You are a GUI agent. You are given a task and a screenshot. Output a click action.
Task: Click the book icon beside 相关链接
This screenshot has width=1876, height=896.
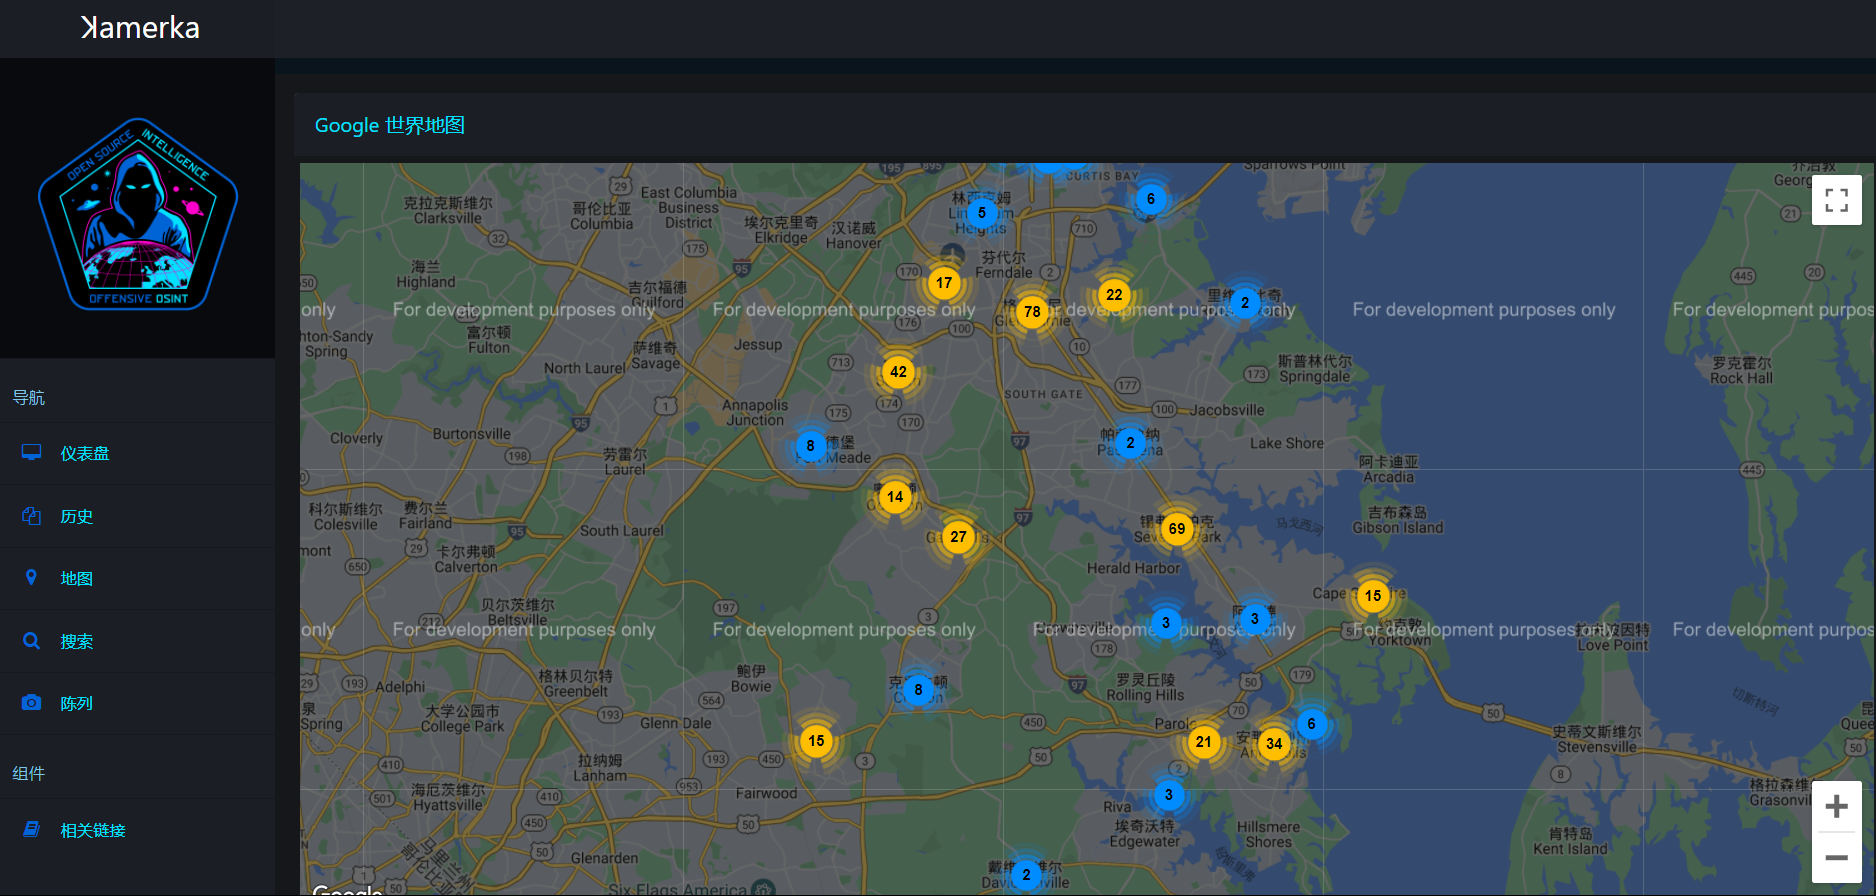[32, 830]
